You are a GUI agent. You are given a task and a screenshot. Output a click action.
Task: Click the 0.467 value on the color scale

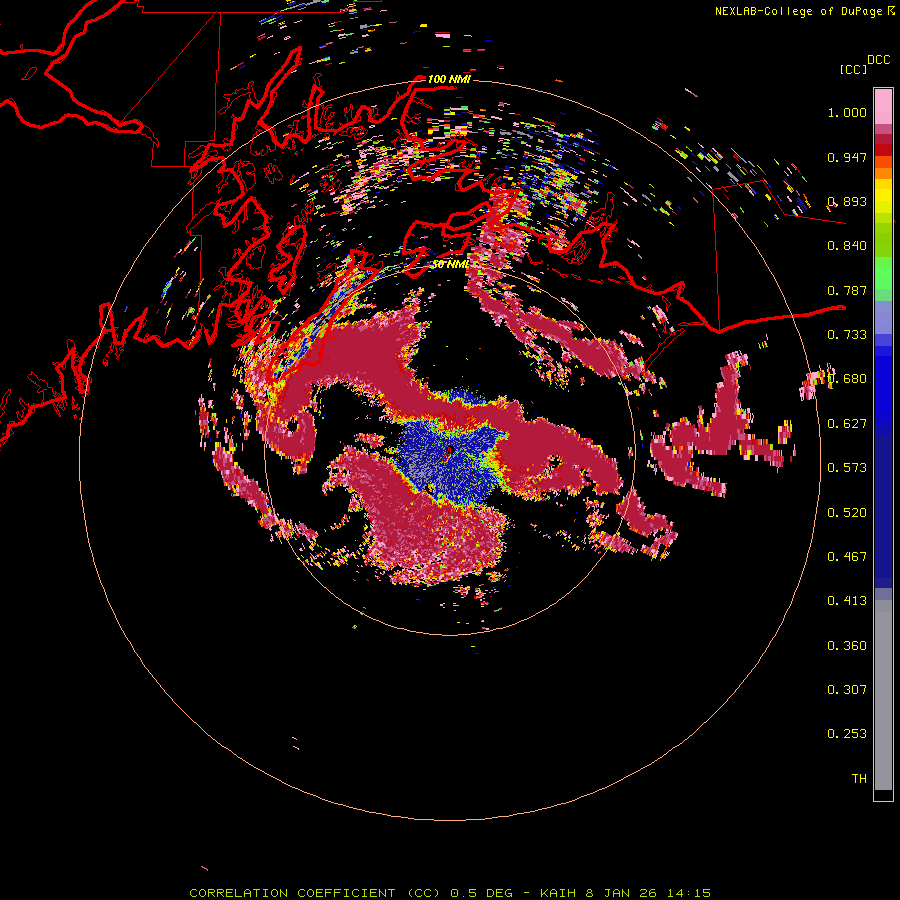[x=847, y=557]
